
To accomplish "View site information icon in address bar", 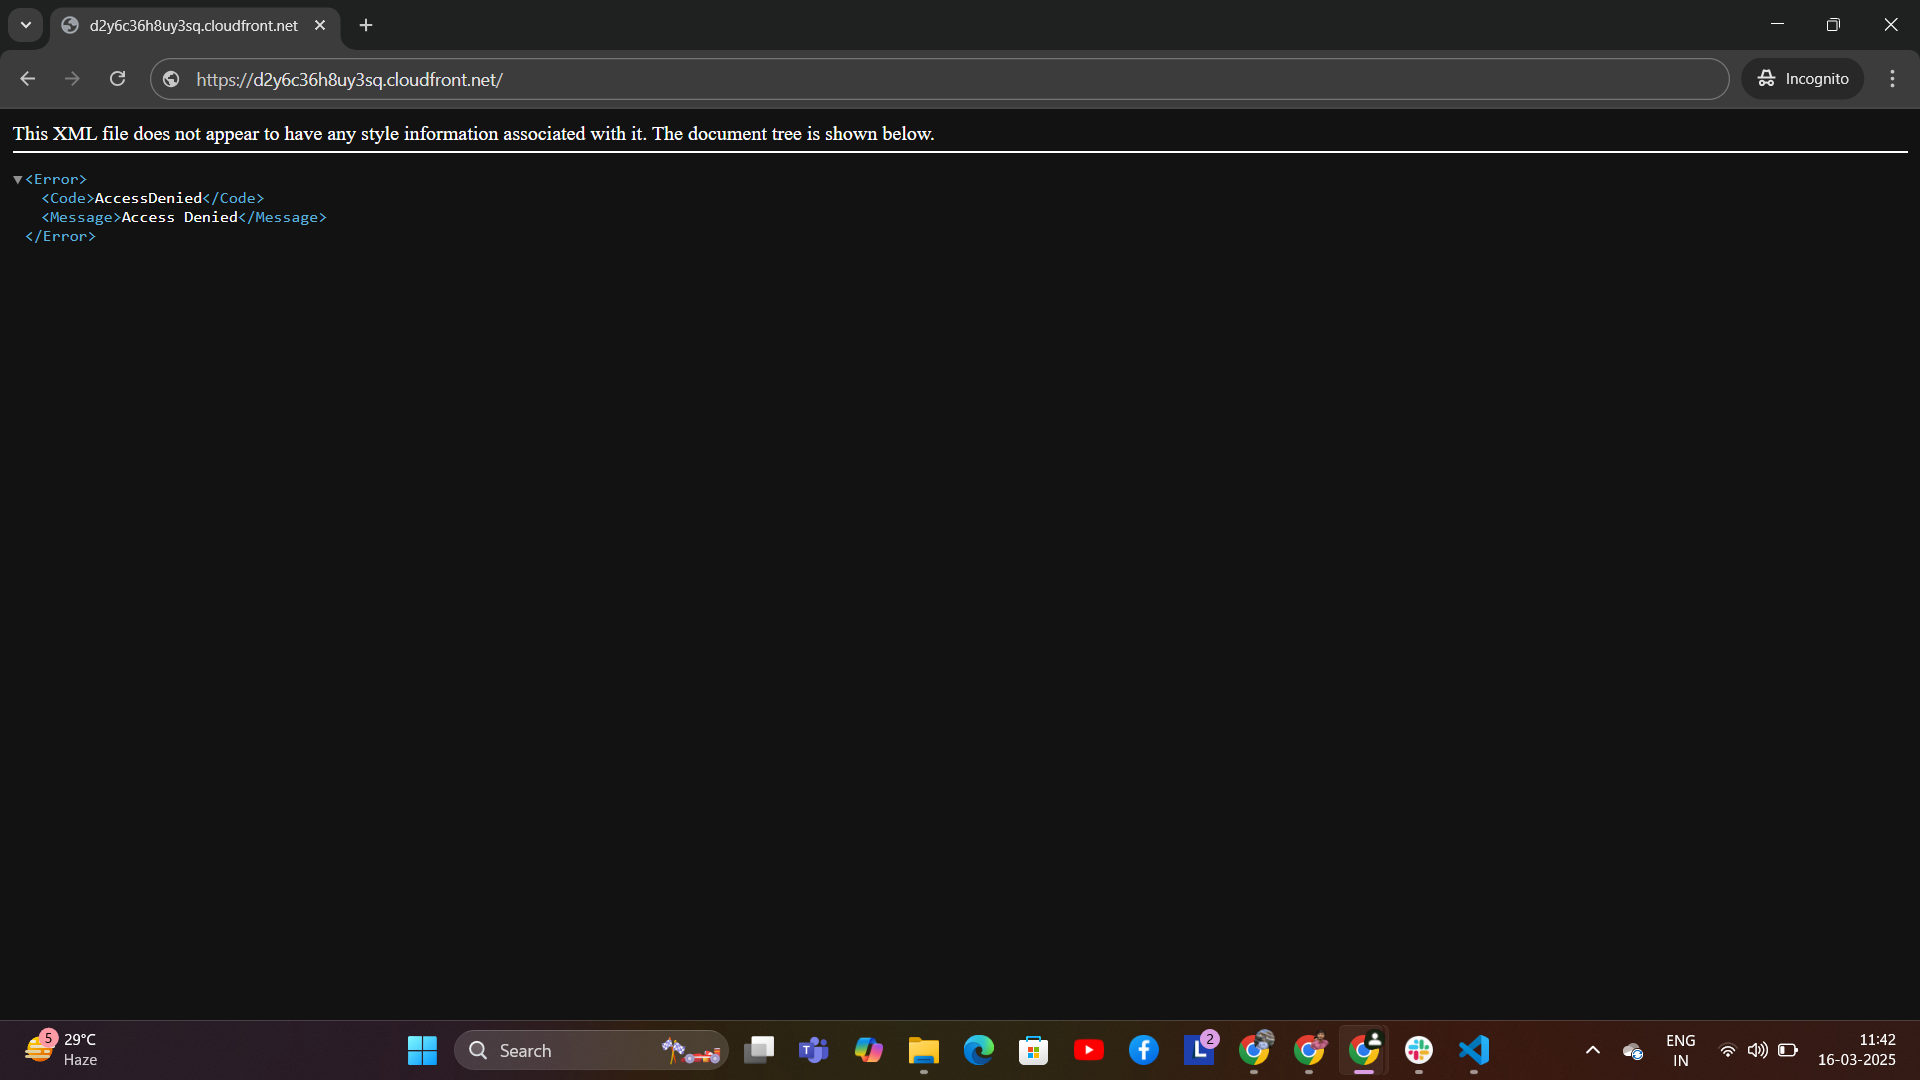I will [x=171, y=79].
